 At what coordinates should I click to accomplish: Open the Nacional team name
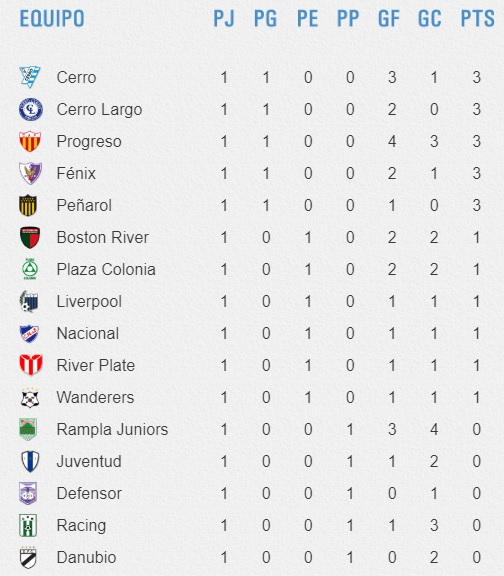click(88, 333)
